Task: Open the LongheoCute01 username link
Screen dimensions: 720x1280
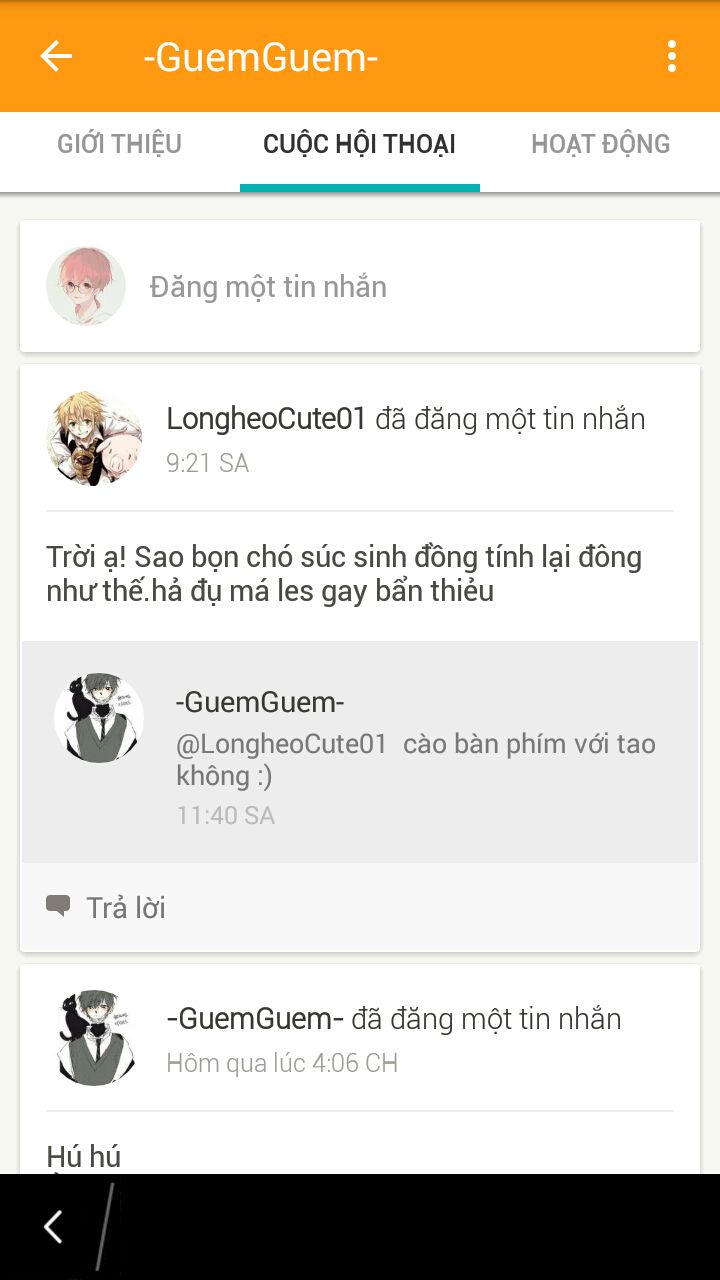Action: click(x=267, y=419)
